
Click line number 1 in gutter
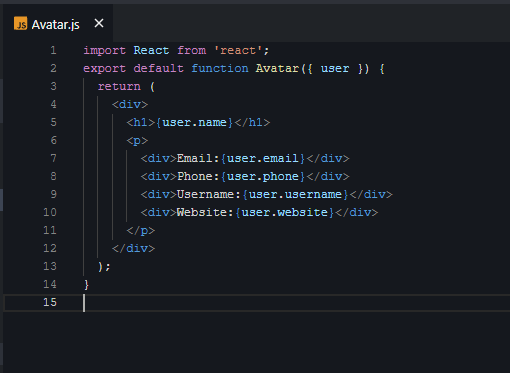tap(53, 50)
